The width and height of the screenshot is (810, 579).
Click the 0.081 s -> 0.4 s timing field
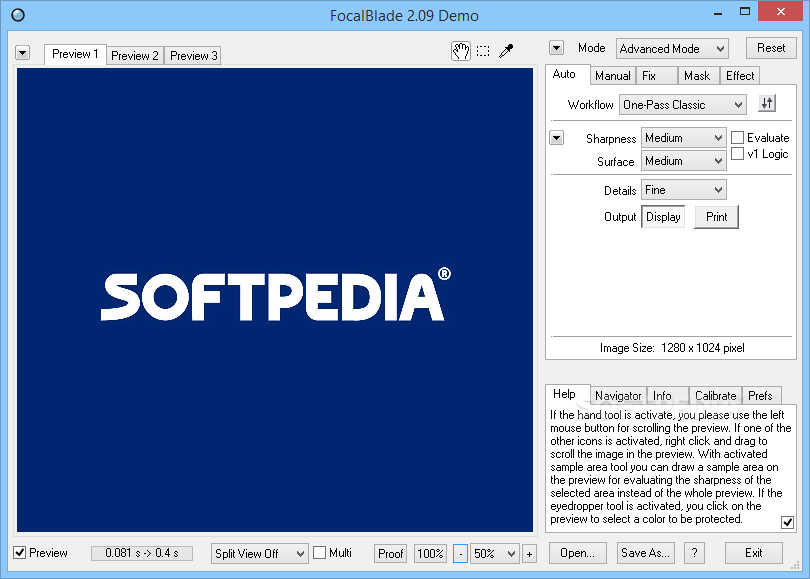[x=142, y=553]
